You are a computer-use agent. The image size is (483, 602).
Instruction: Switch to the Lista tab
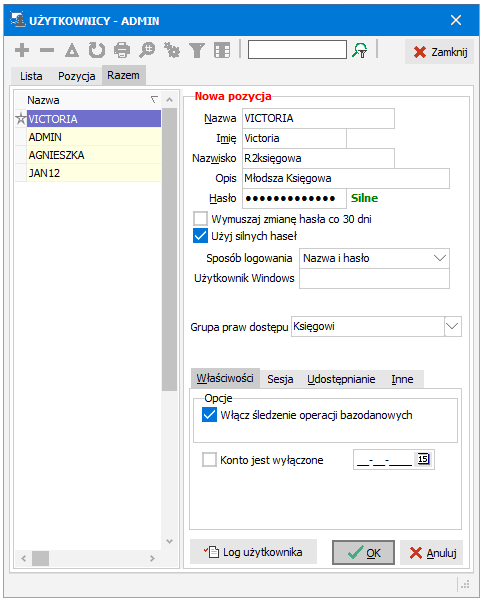tap(31, 76)
